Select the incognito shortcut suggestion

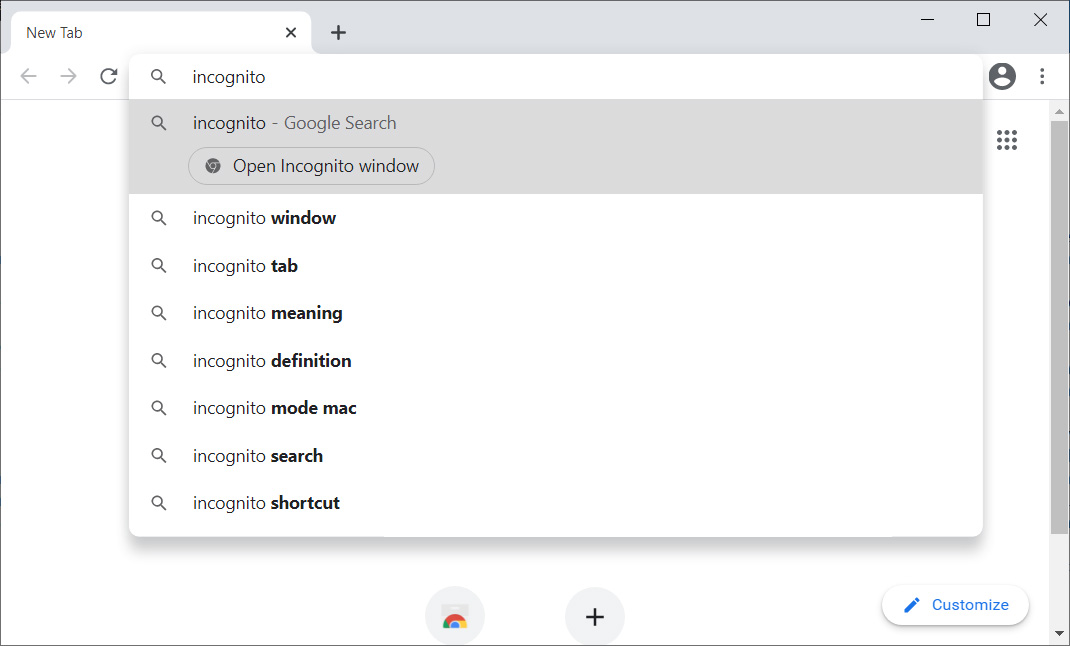point(266,503)
